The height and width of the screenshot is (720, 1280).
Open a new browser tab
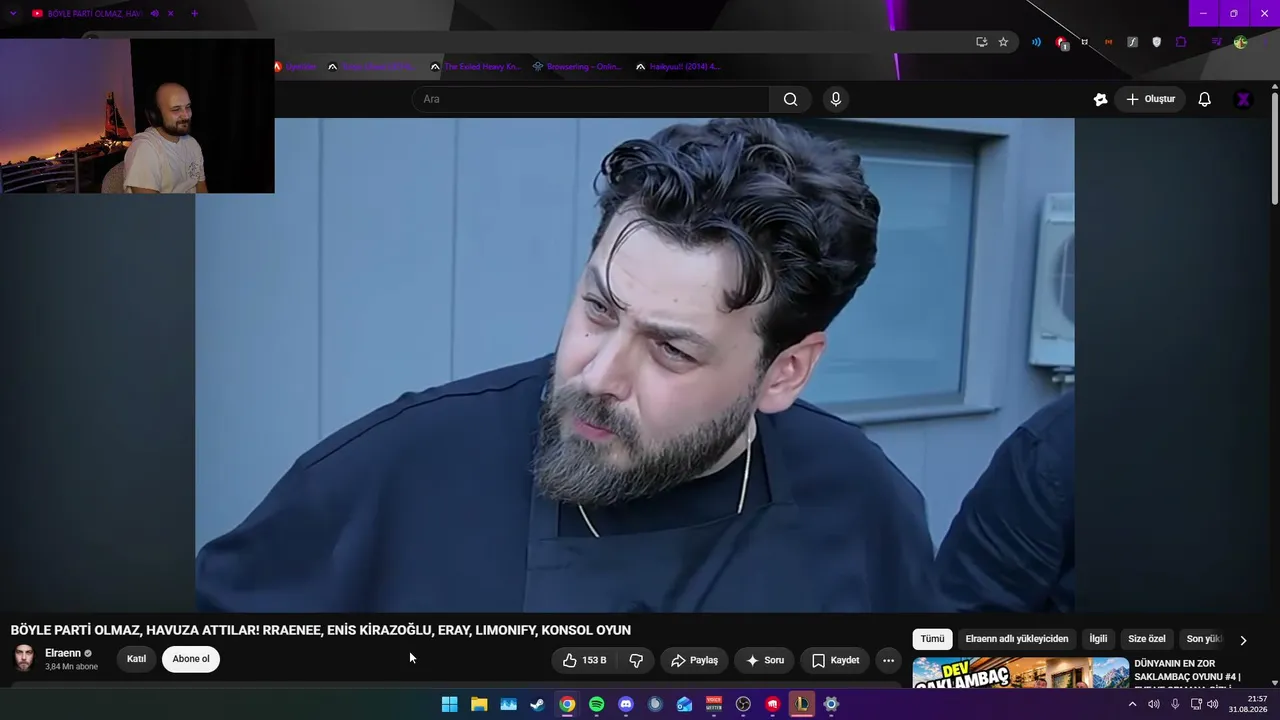coord(194,14)
